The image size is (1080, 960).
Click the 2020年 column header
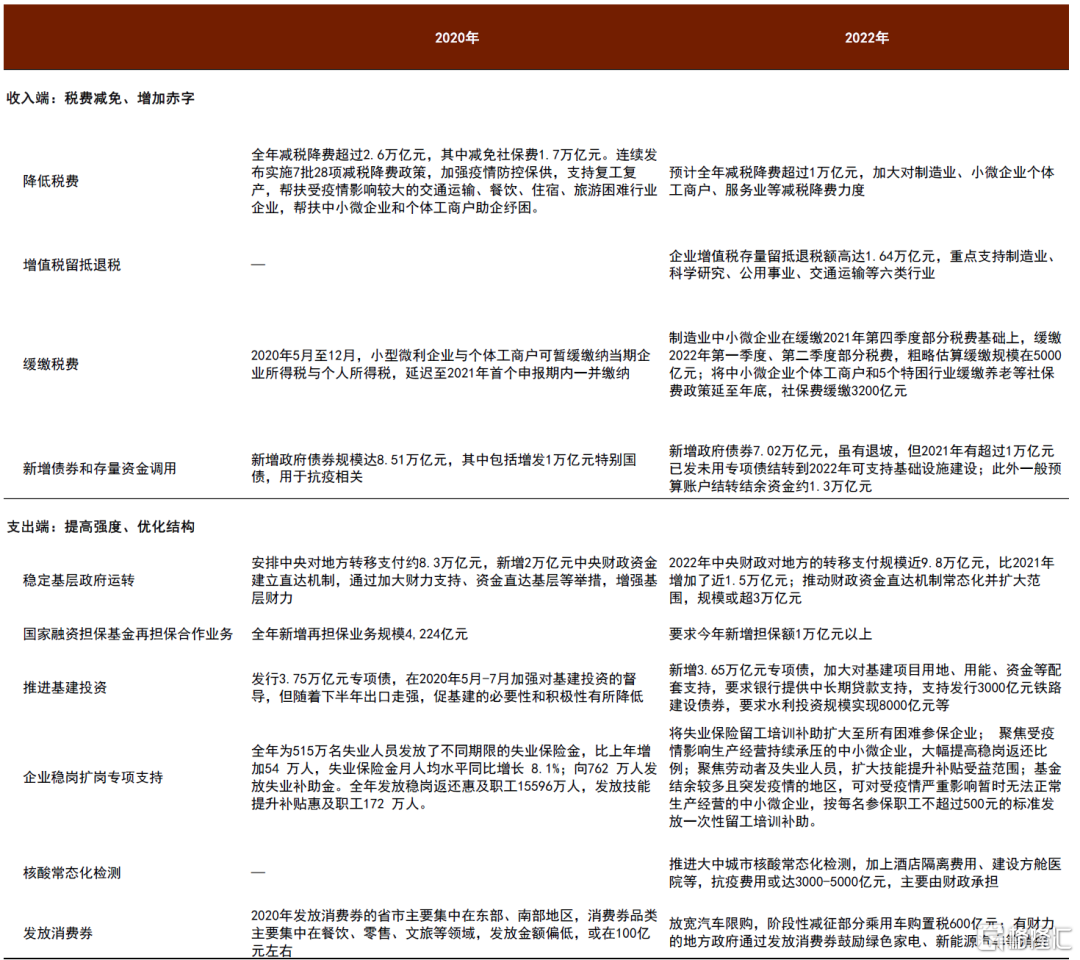[456, 38]
